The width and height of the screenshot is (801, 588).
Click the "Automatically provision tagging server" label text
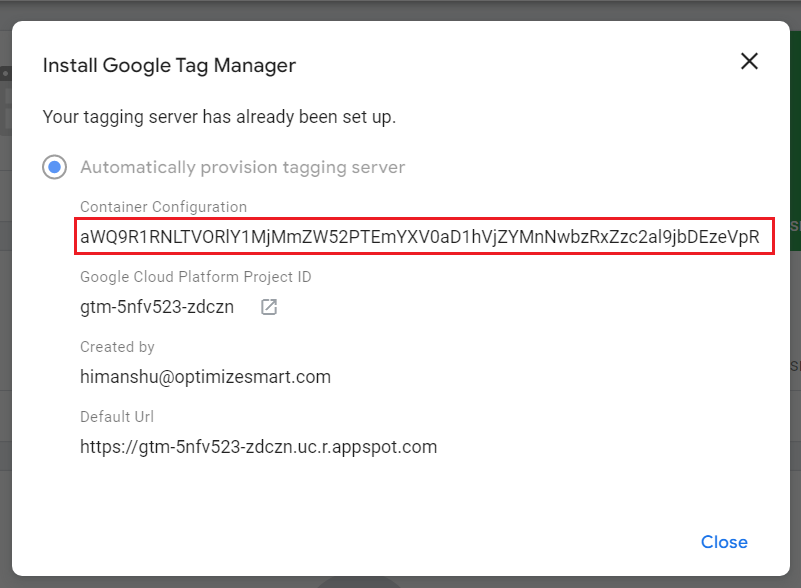tap(242, 167)
